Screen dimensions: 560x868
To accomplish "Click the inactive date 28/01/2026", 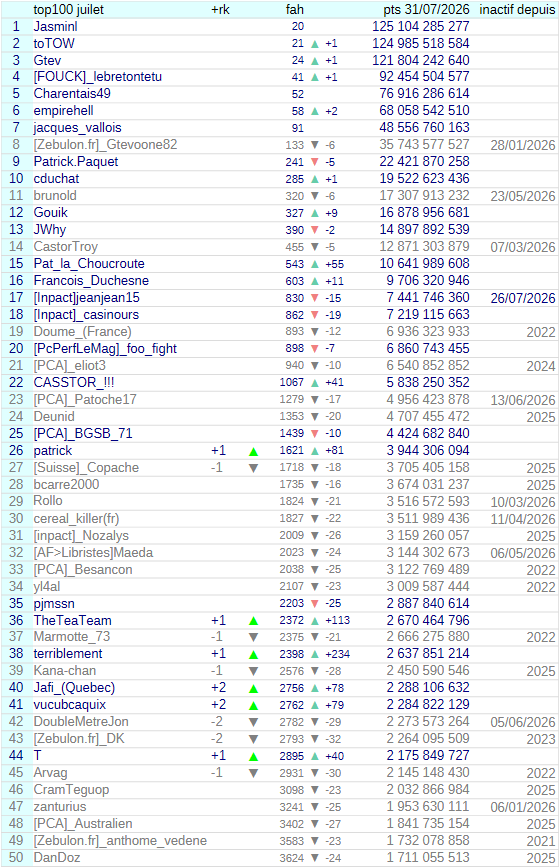I will coord(523,146).
